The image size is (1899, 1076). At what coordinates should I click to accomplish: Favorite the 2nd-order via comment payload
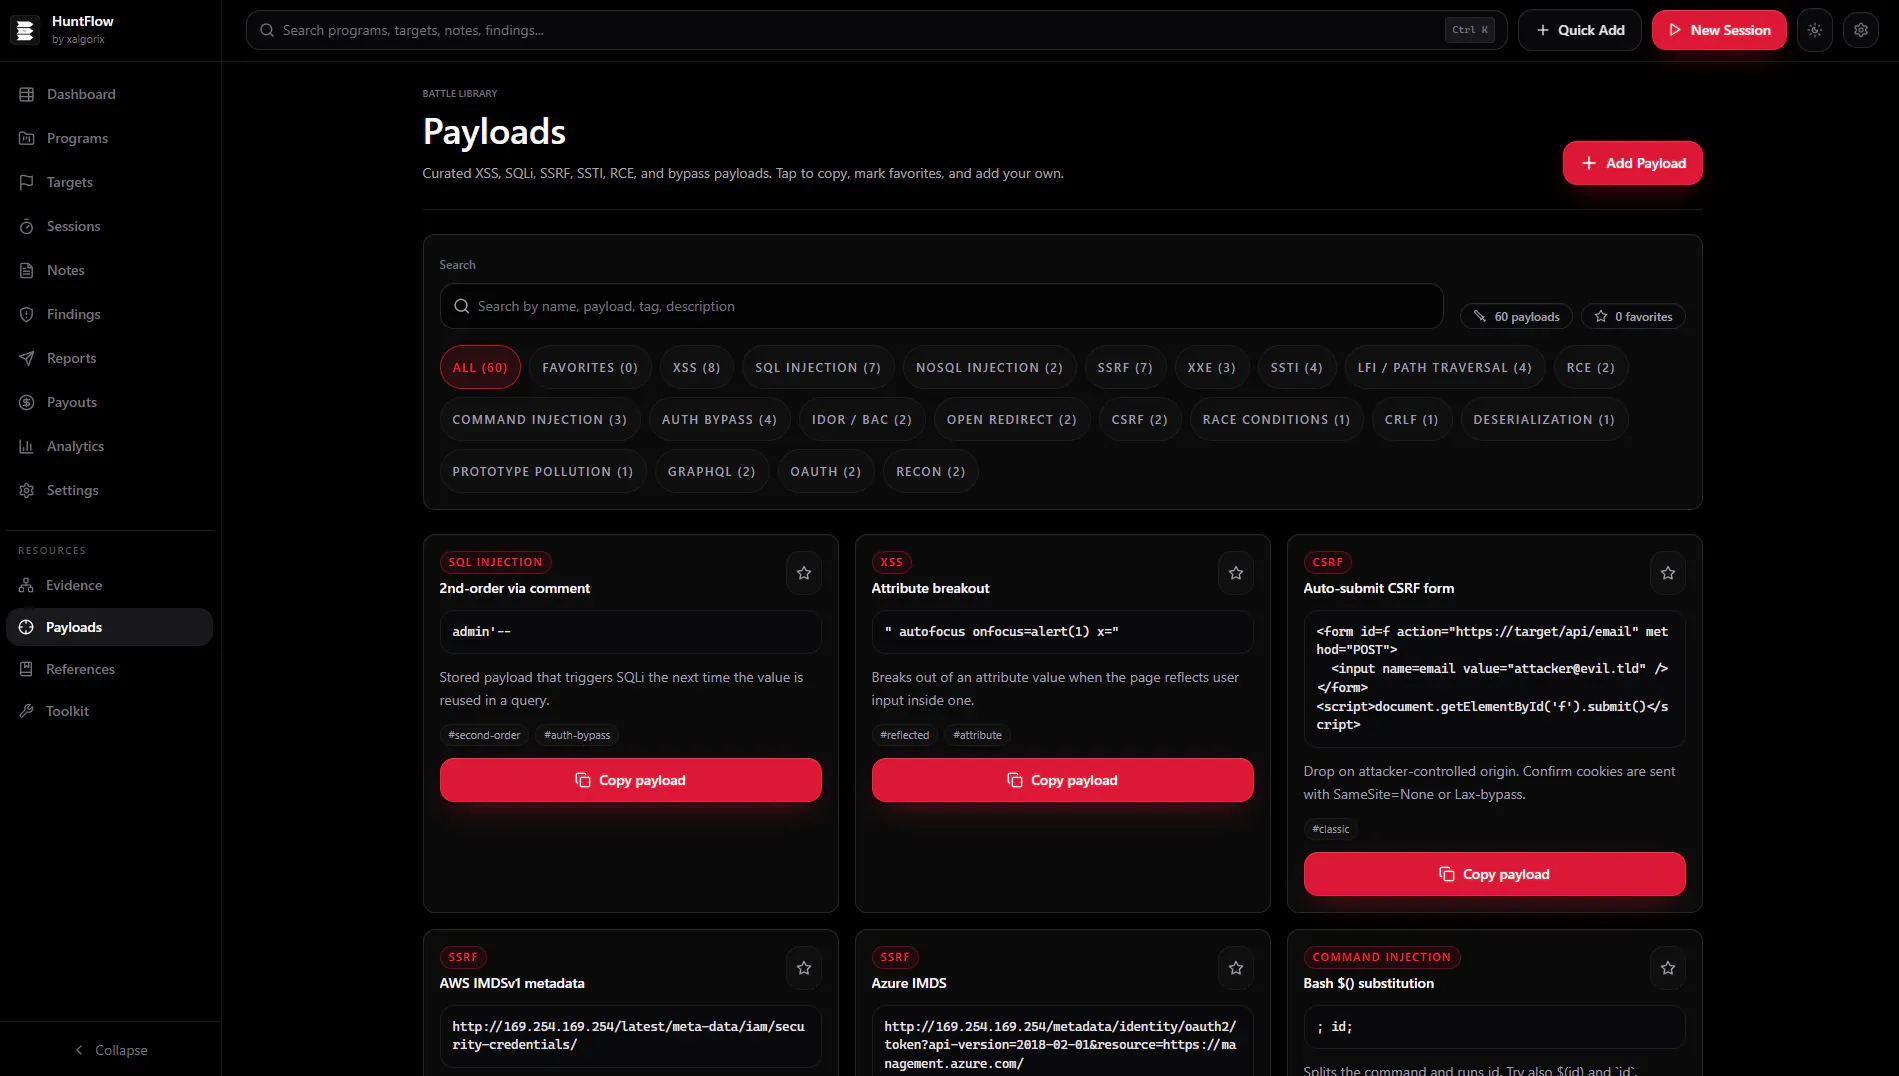pos(804,573)
